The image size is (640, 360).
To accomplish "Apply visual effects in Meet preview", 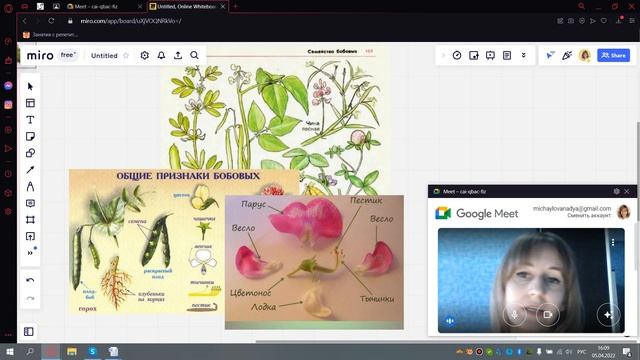I will tap(608, 315).
